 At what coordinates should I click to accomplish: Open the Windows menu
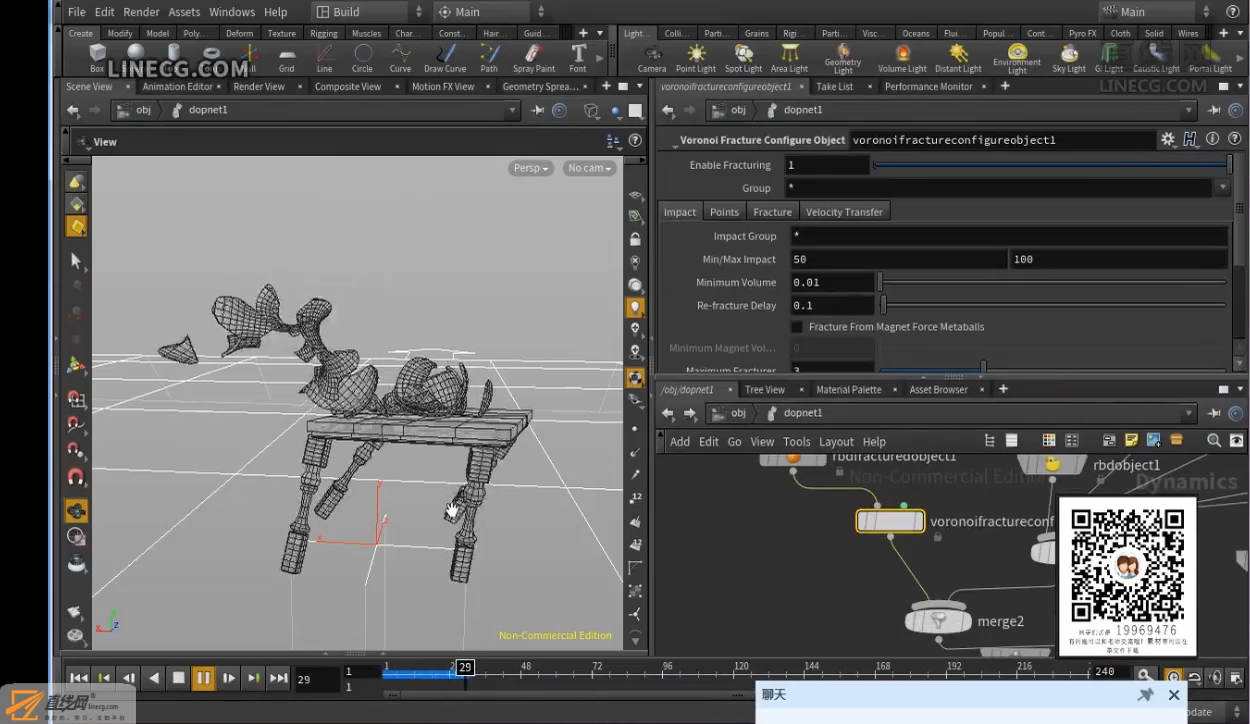232,12
